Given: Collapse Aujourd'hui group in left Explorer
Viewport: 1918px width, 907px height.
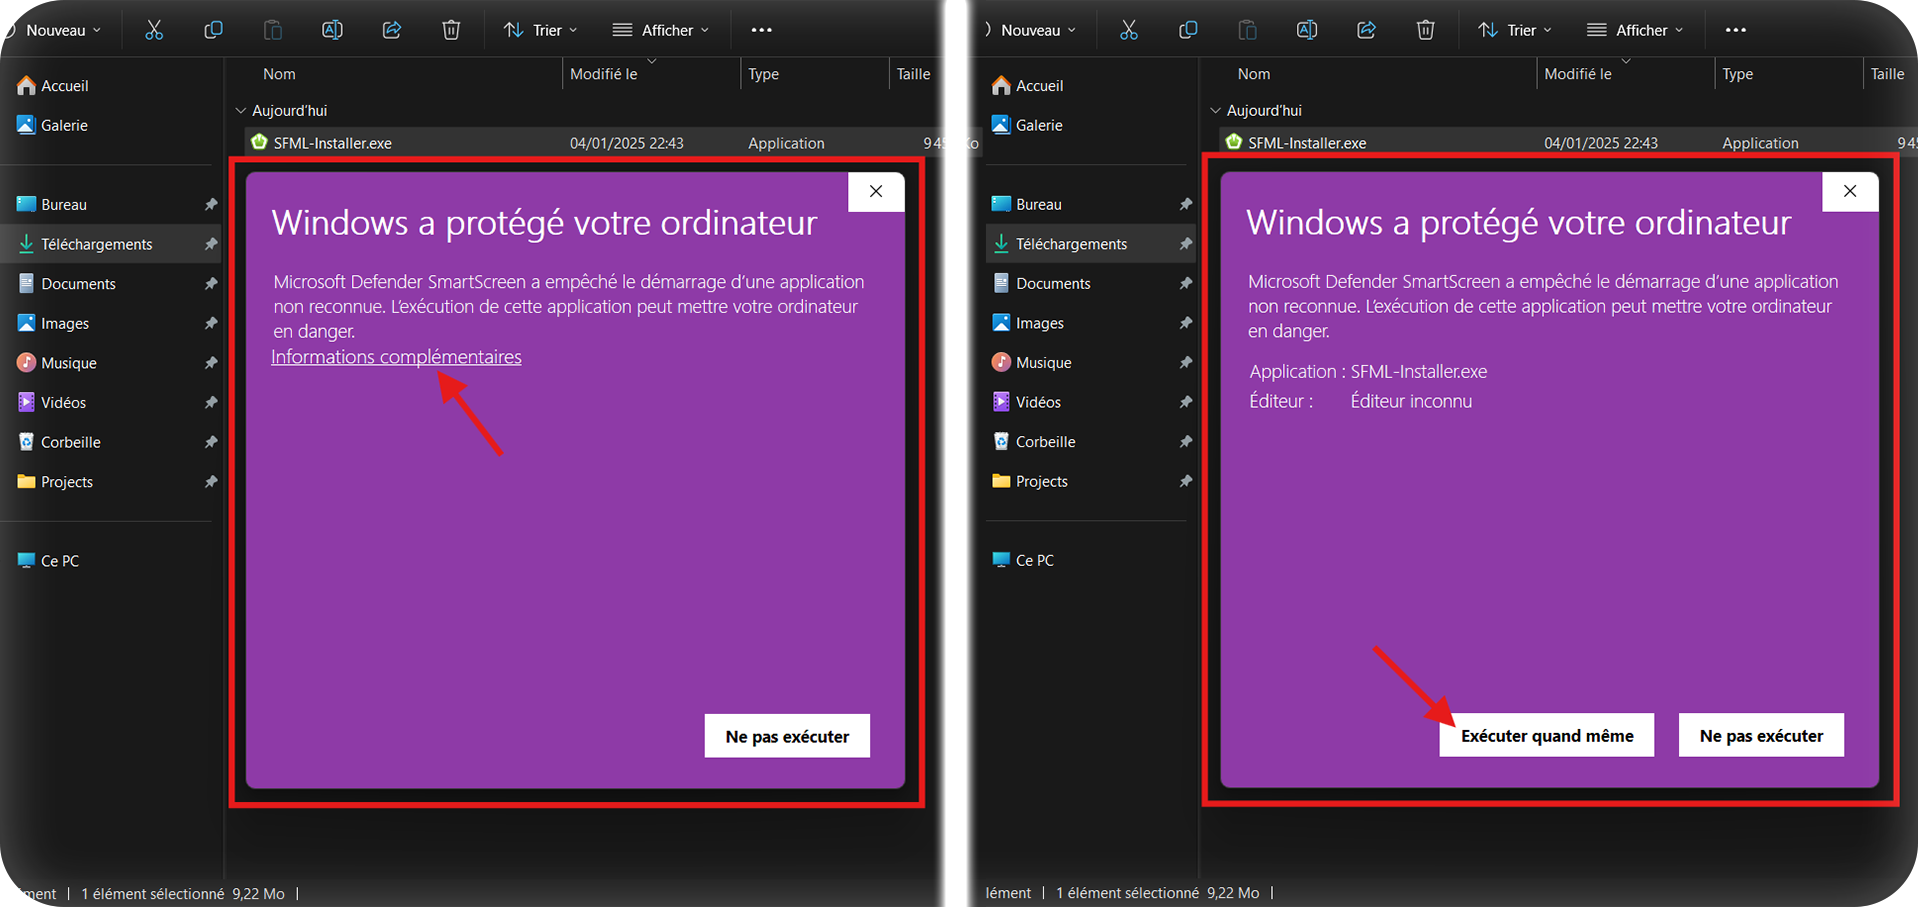Looking at the screenshot, I should (241, 111).
